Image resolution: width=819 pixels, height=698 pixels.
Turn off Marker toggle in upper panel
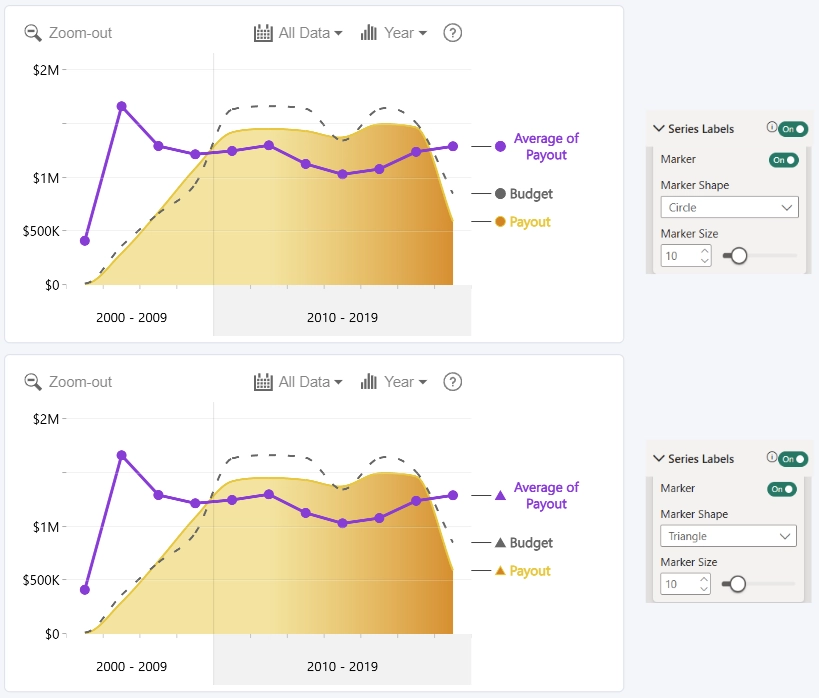(783, 160)
